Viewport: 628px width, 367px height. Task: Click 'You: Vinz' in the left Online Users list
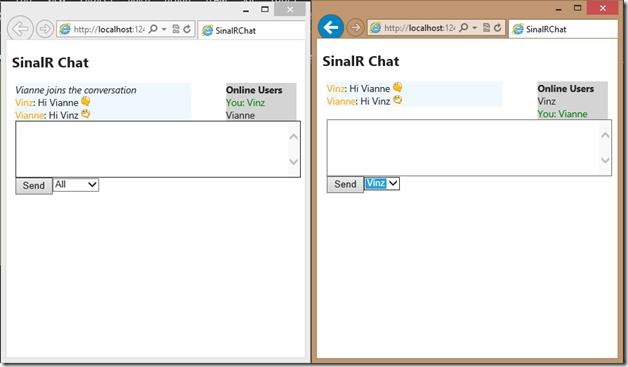pyautogui.click(x=245, y=103)
